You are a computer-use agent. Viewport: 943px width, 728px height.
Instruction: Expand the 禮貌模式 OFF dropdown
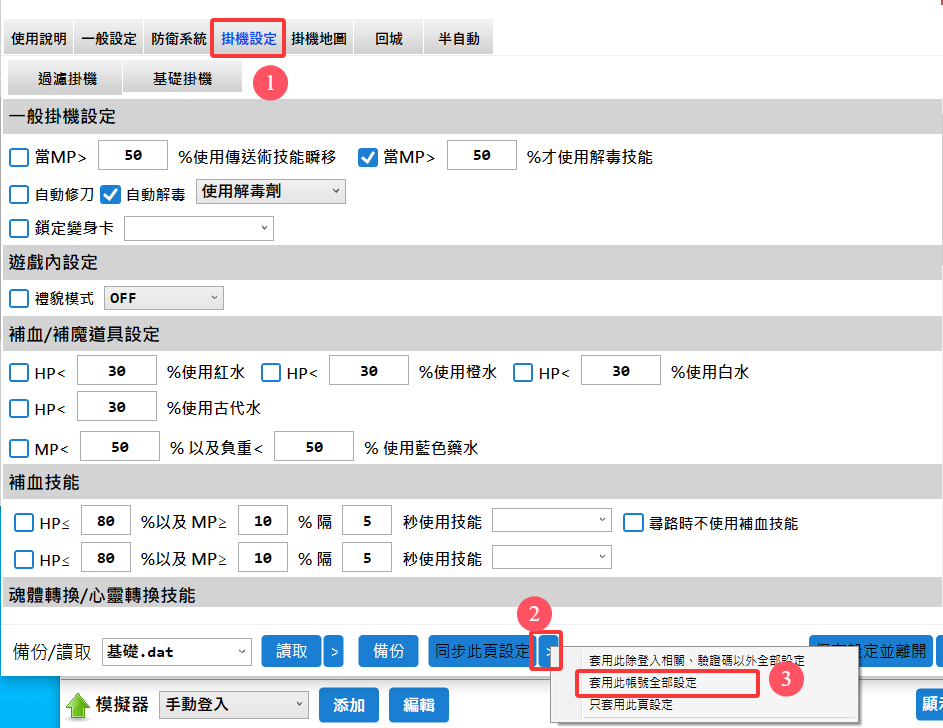point(164,298)
